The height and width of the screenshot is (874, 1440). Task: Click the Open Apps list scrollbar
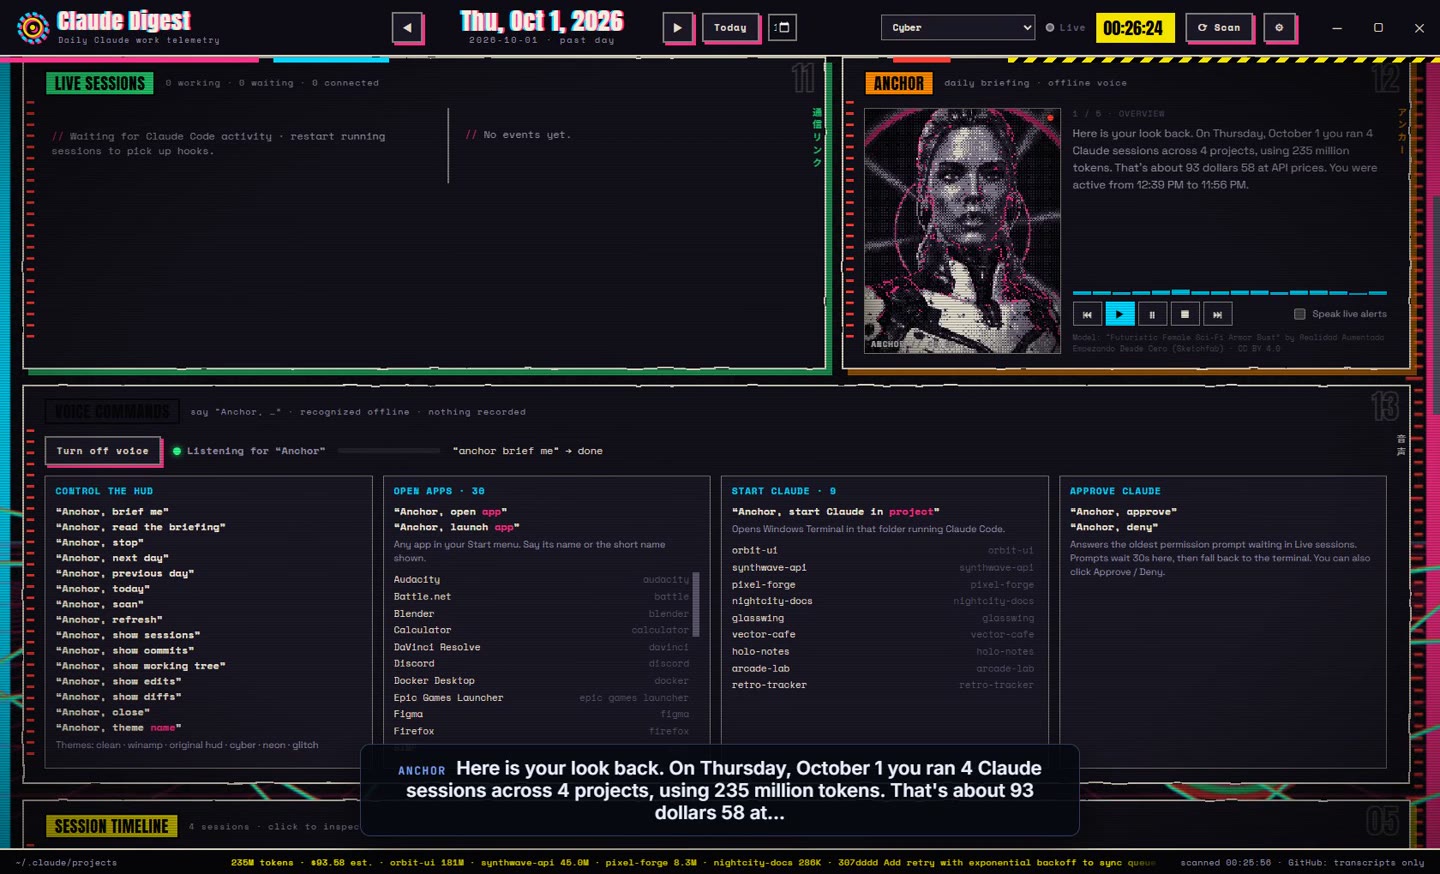(696, 604)
